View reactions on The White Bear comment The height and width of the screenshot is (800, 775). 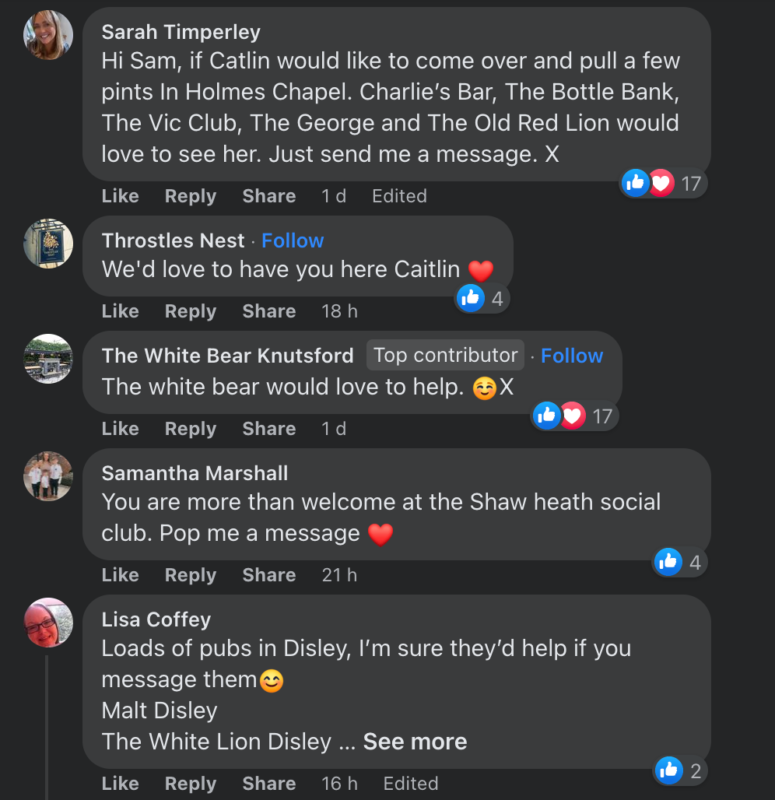pos(574,416)
